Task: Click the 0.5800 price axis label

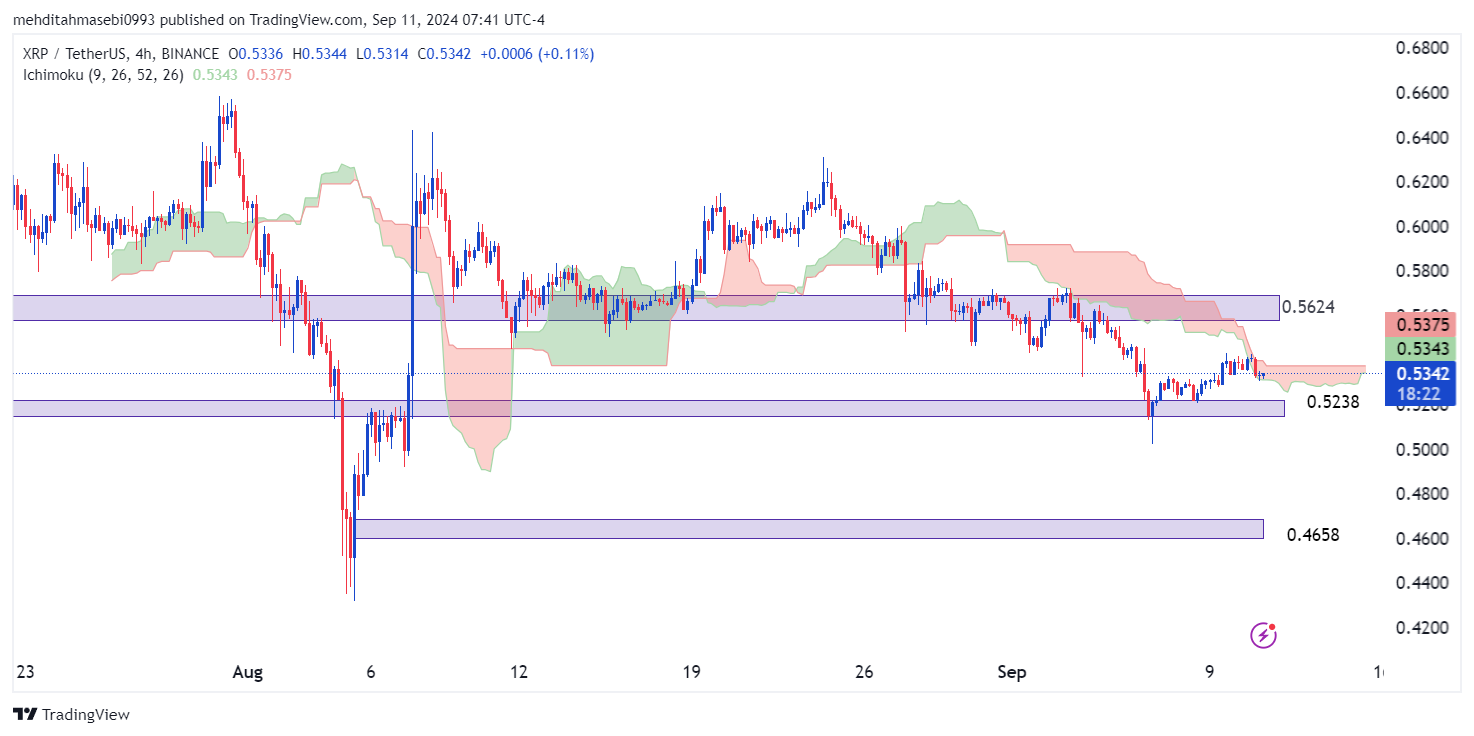Action: (x=1422, y=271)
